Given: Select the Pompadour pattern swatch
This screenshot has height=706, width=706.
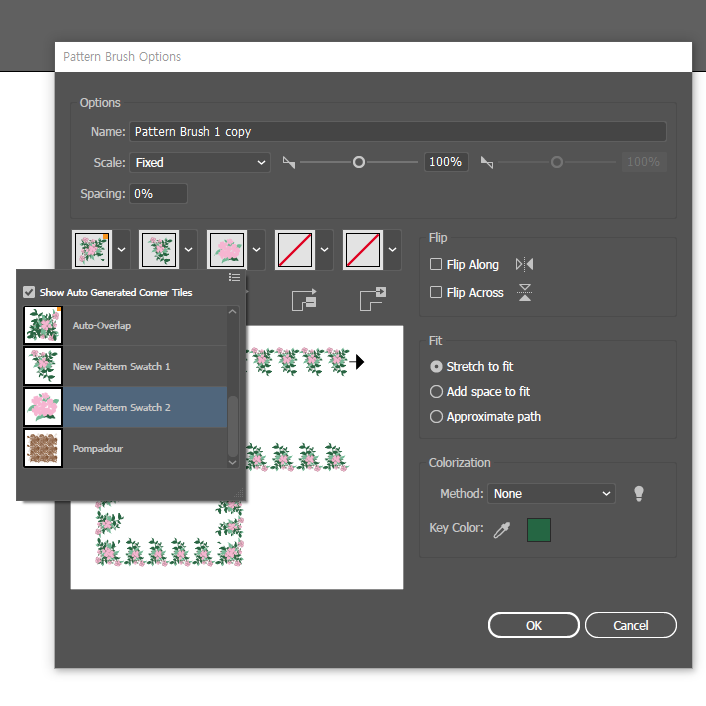Looking at the screenshot, I should point(125,448).
